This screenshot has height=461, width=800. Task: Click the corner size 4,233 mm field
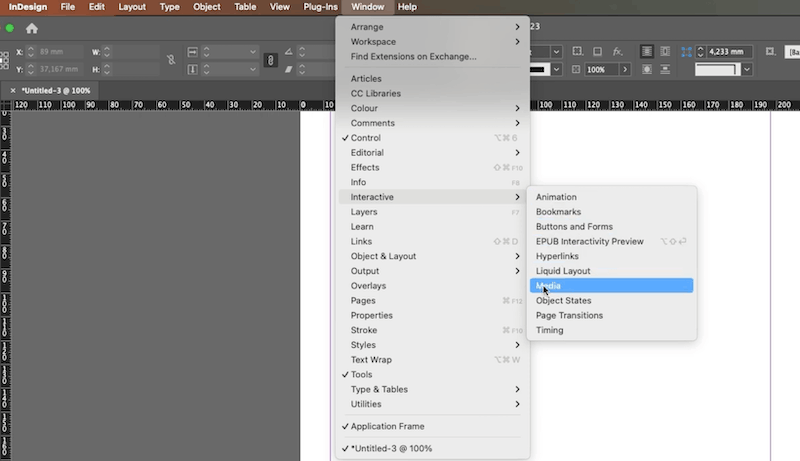tap(730, 52)
